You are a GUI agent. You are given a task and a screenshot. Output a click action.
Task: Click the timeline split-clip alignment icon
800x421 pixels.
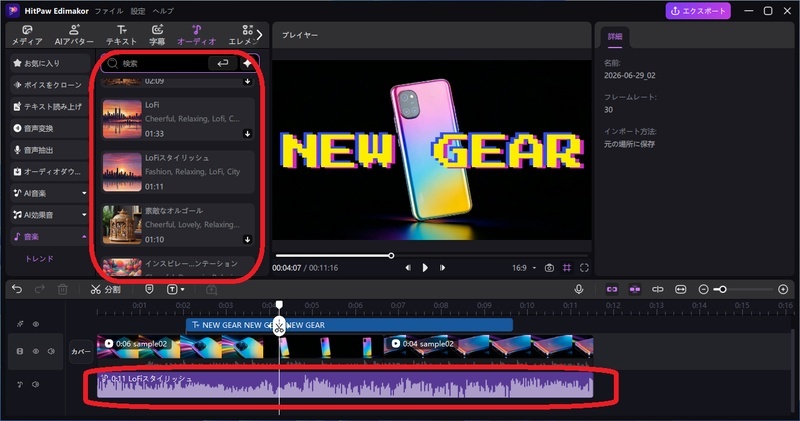pyautogui.click(x=658, y=289)
